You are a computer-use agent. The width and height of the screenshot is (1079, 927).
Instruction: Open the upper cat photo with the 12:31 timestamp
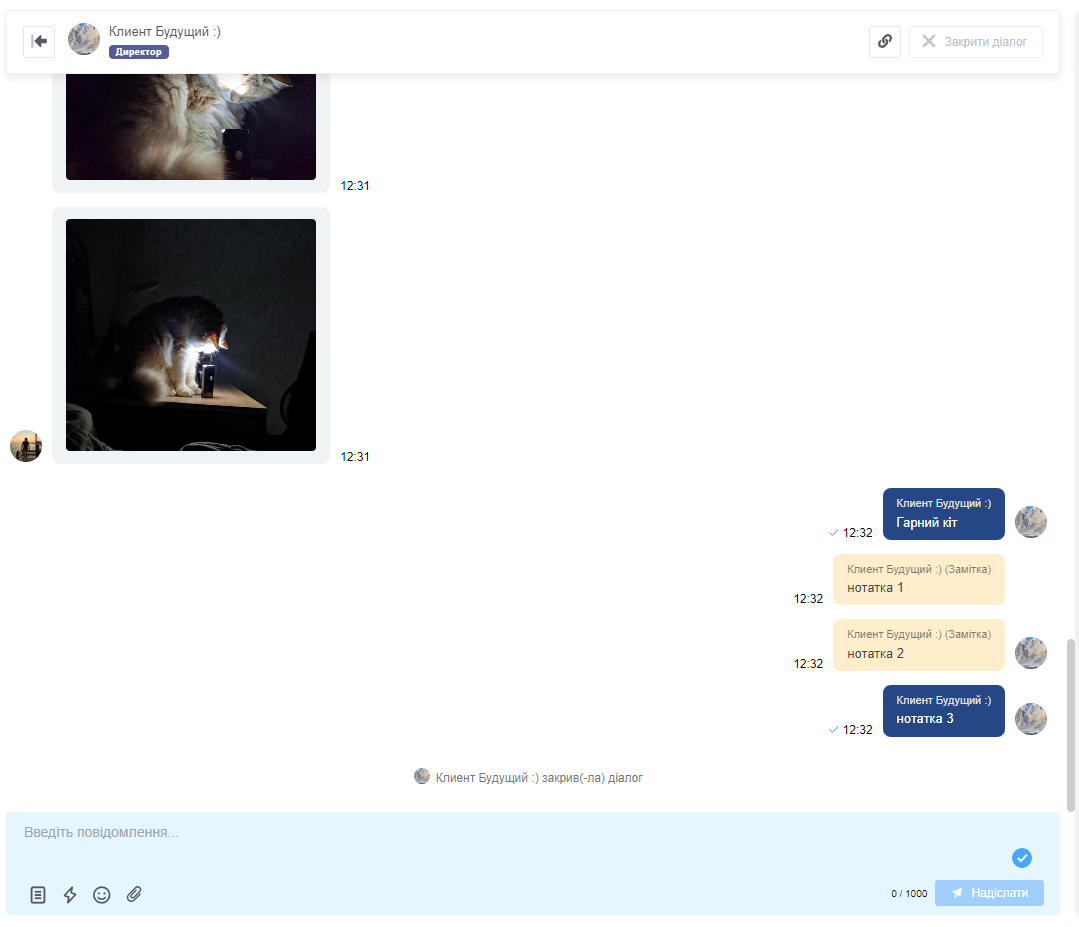191,127
